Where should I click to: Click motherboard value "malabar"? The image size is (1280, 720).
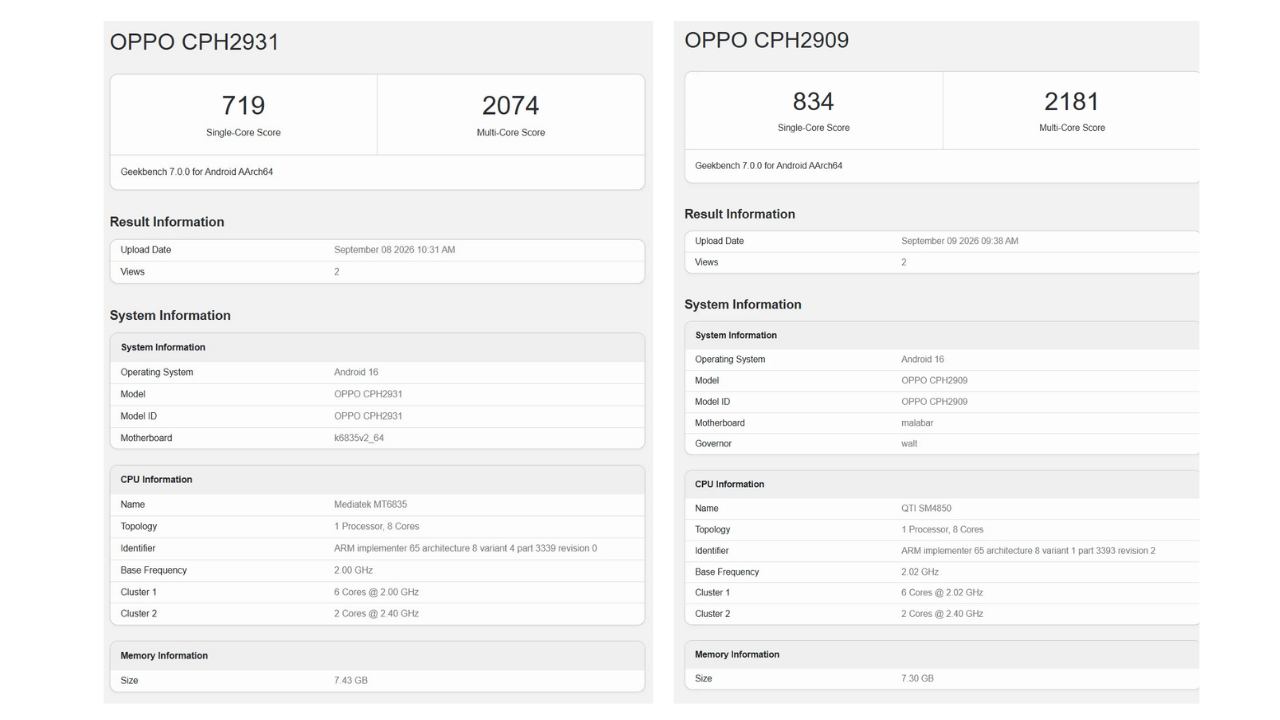tap(918, 422)
